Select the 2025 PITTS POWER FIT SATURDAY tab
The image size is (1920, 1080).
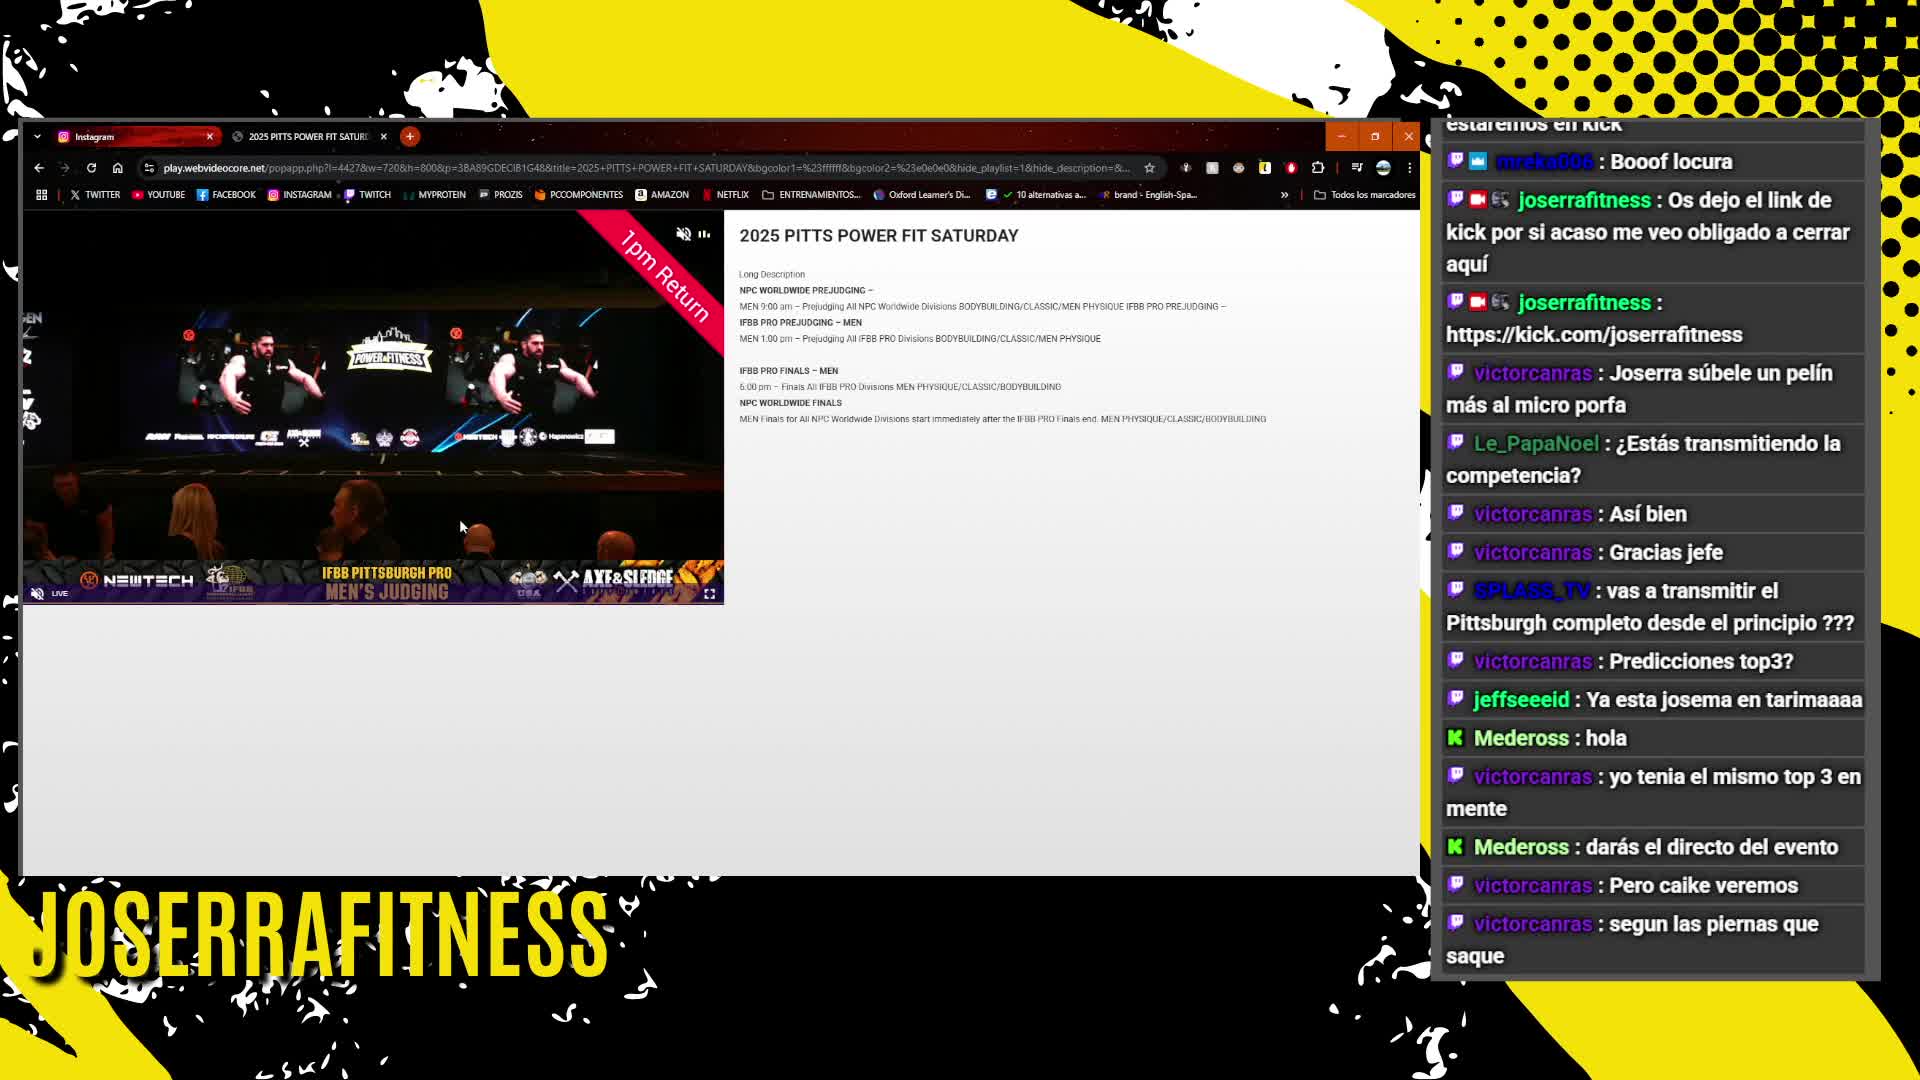coord(308,137)
